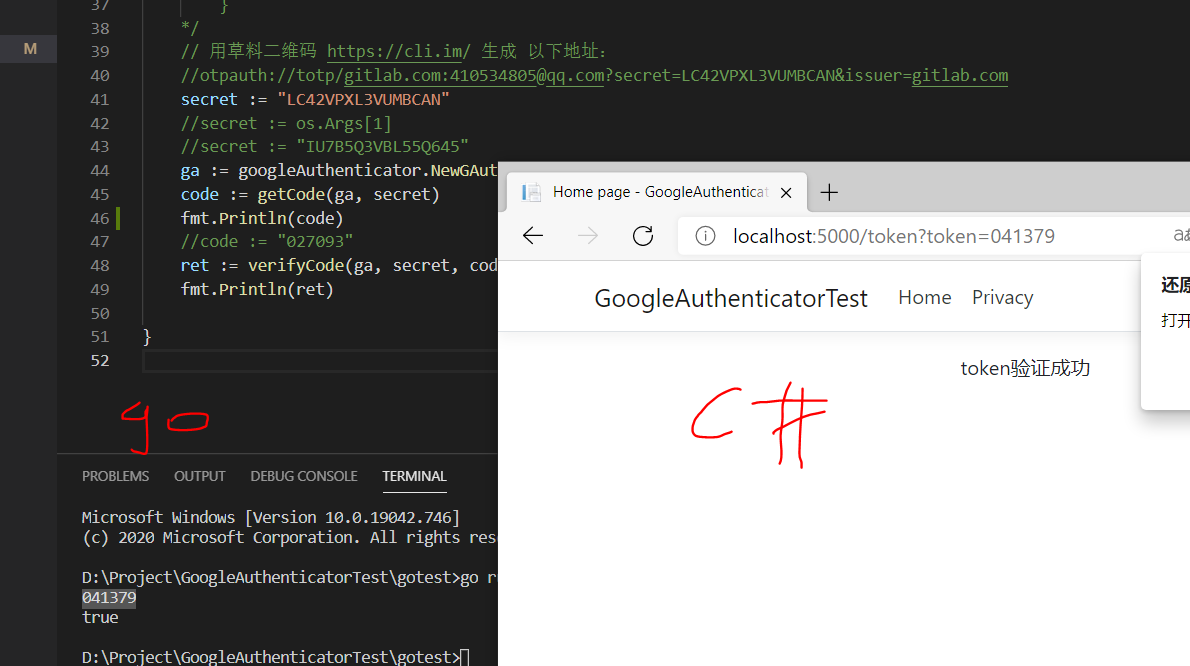Click the browser back arrow
Viewport: 1190px width, 666px height.
[x=532, y=235]
